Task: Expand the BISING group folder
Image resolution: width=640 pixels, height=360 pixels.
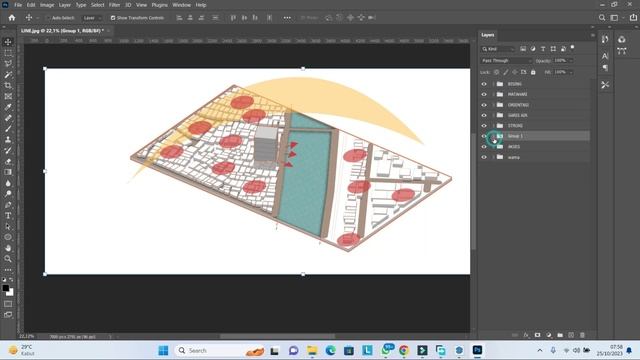Action: tap(493, 84)
